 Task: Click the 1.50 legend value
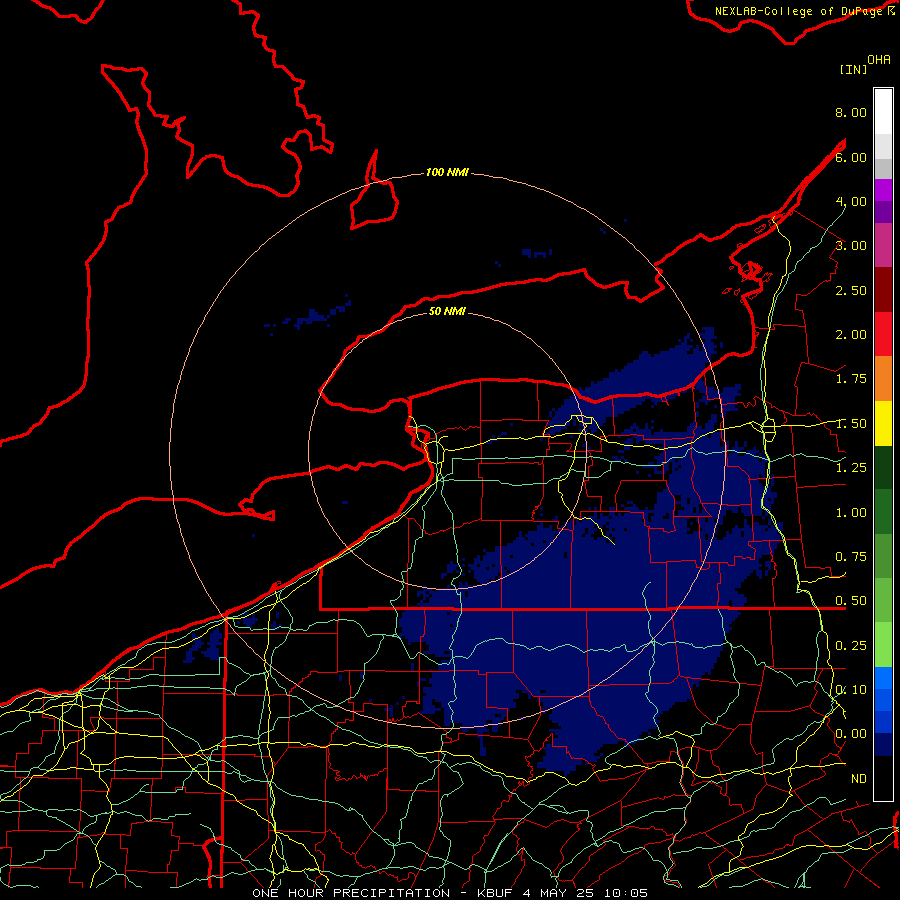tap(851, 424)
